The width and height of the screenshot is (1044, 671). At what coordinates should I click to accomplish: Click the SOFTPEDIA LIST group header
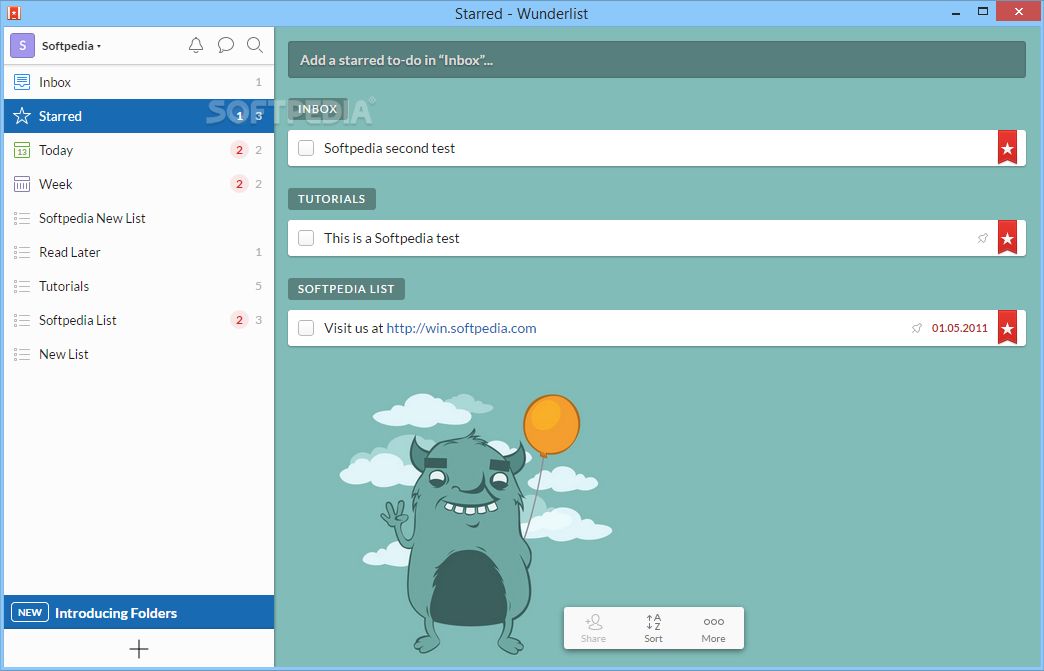[346, 289]
